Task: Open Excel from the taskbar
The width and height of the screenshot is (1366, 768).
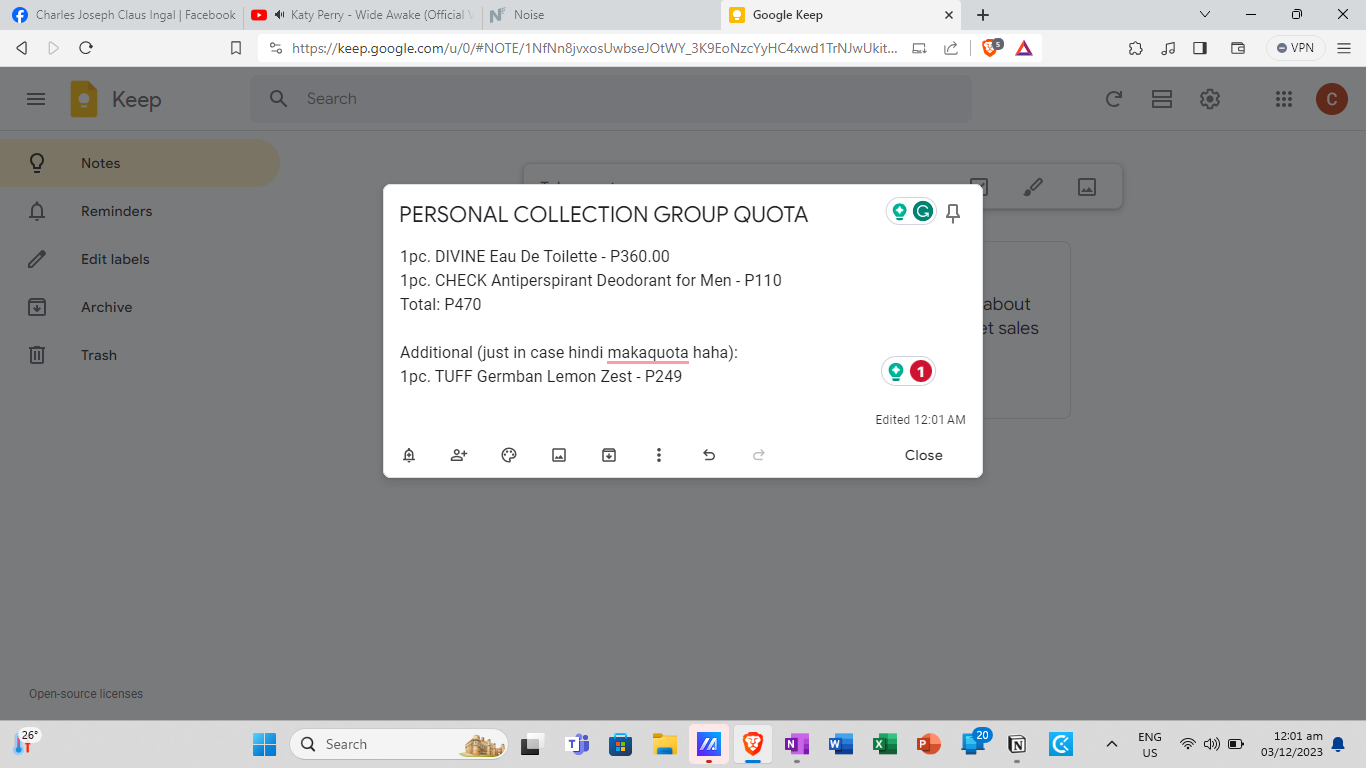Action: click(884, 744)
